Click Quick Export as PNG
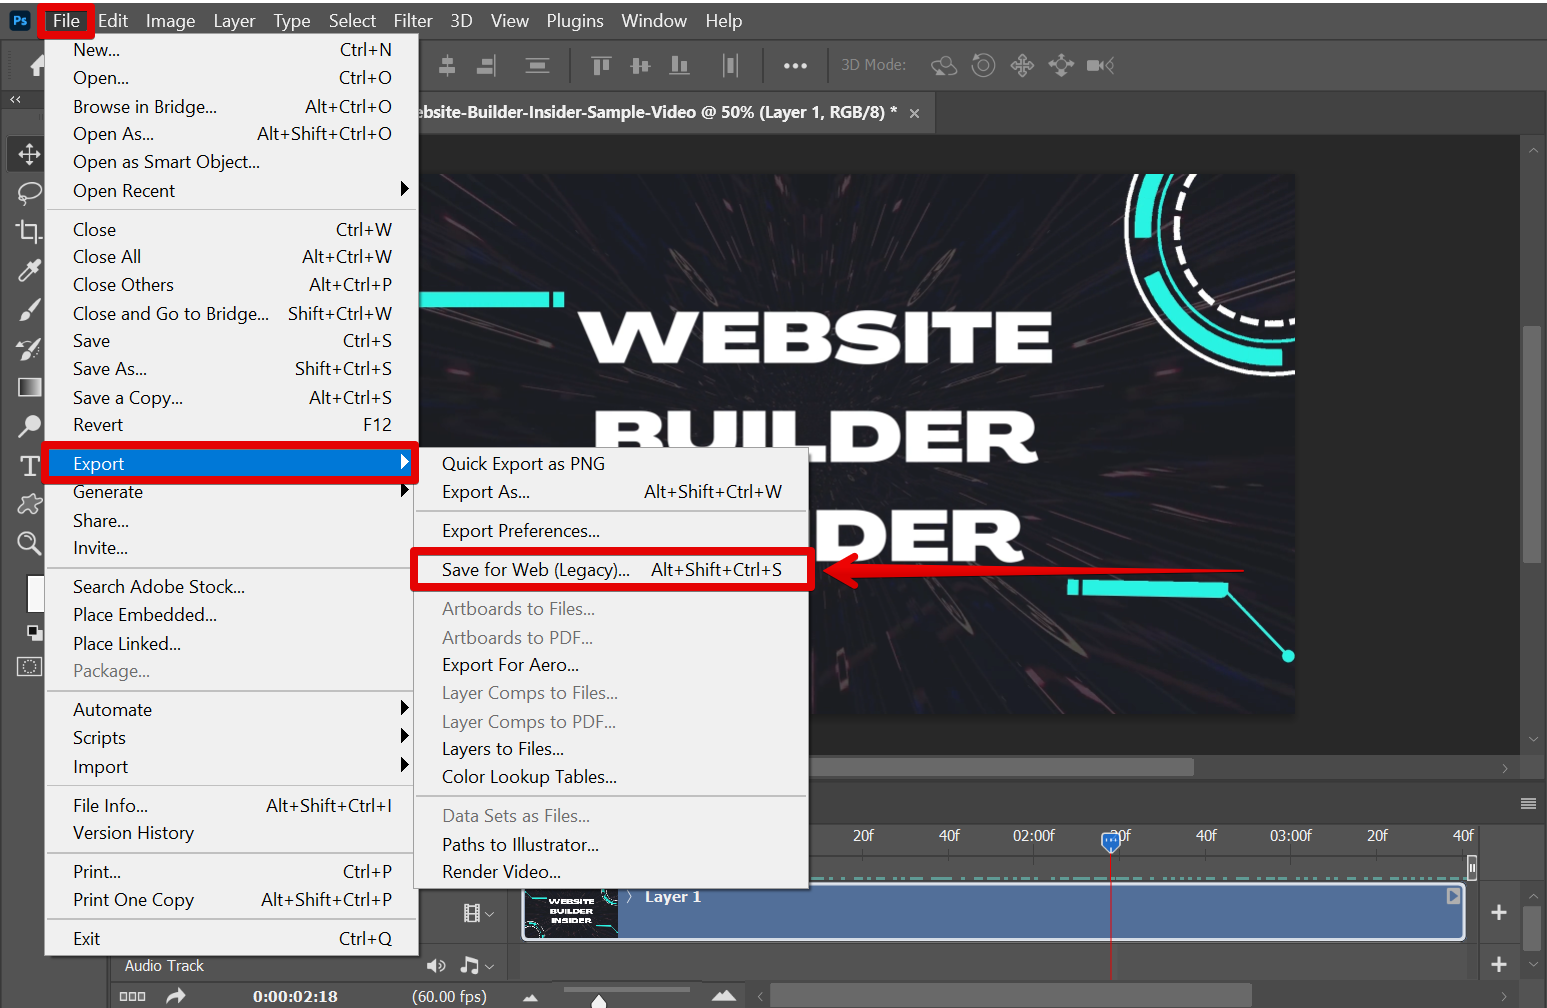Screen dimensions: 1547x1008 click(x=523, y=464)
